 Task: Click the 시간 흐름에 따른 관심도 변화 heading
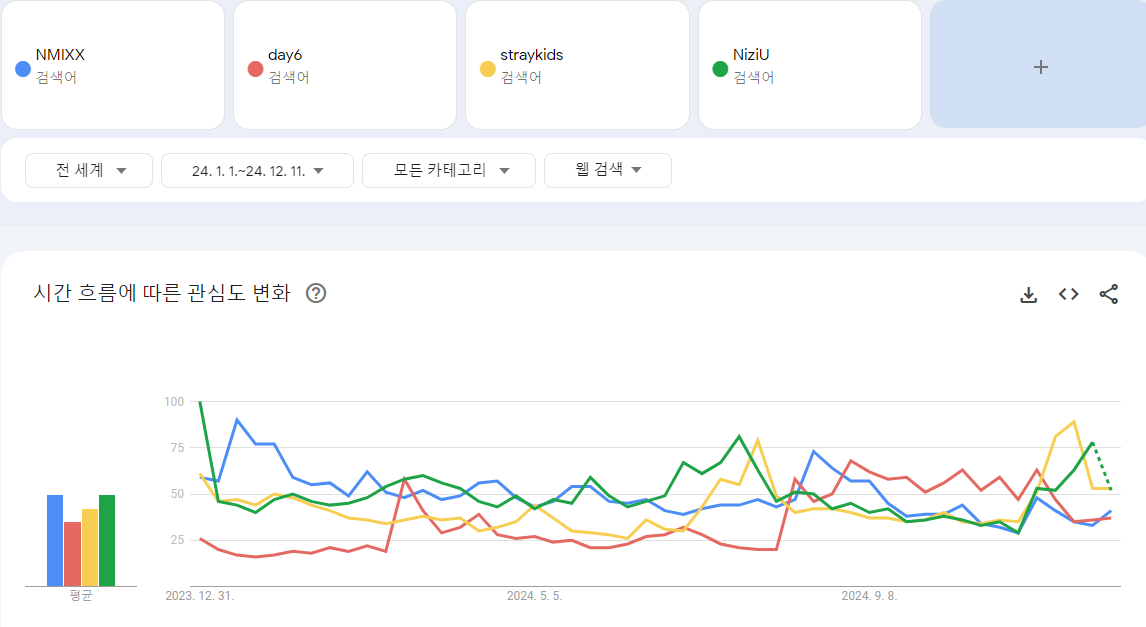click(x=162, y=293)
